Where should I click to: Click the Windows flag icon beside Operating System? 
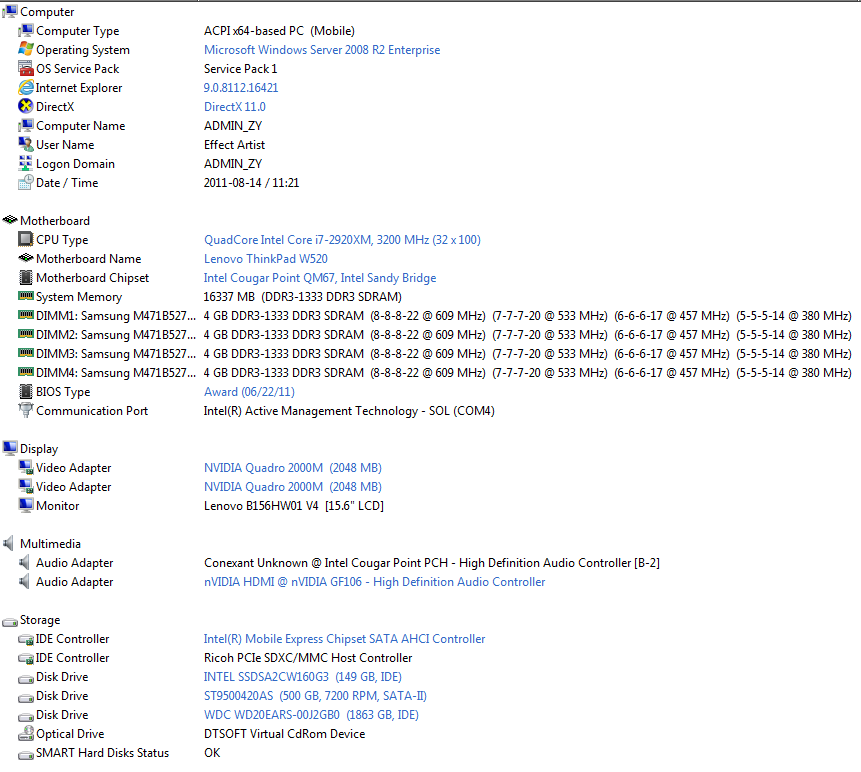[26, 49]
